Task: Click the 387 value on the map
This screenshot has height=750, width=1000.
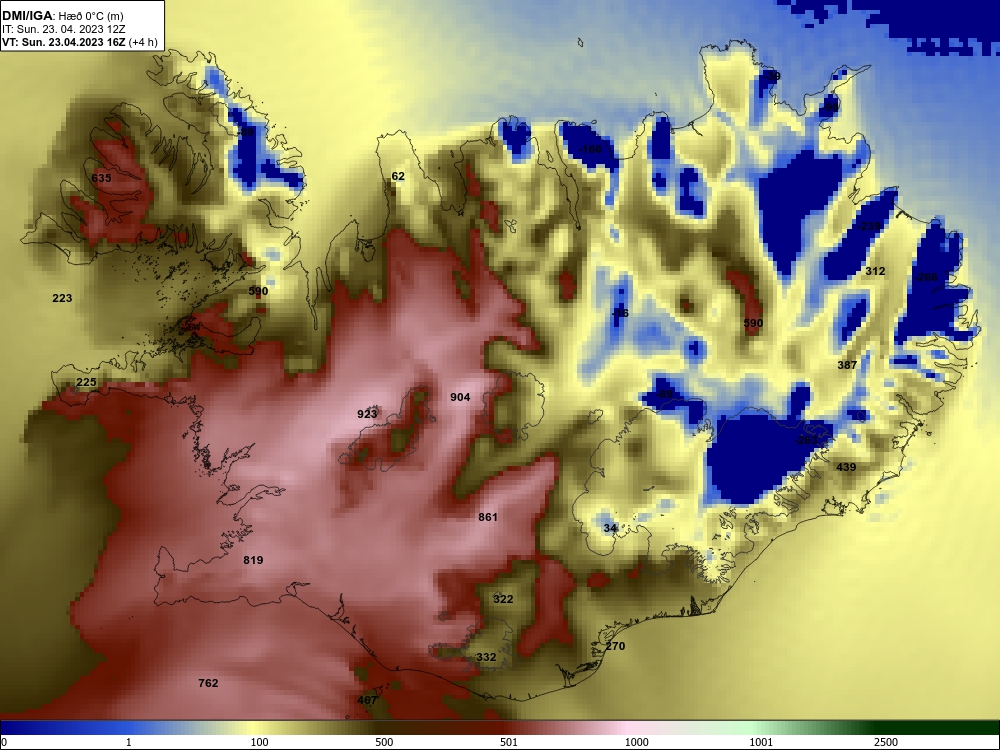Action: 847,365
